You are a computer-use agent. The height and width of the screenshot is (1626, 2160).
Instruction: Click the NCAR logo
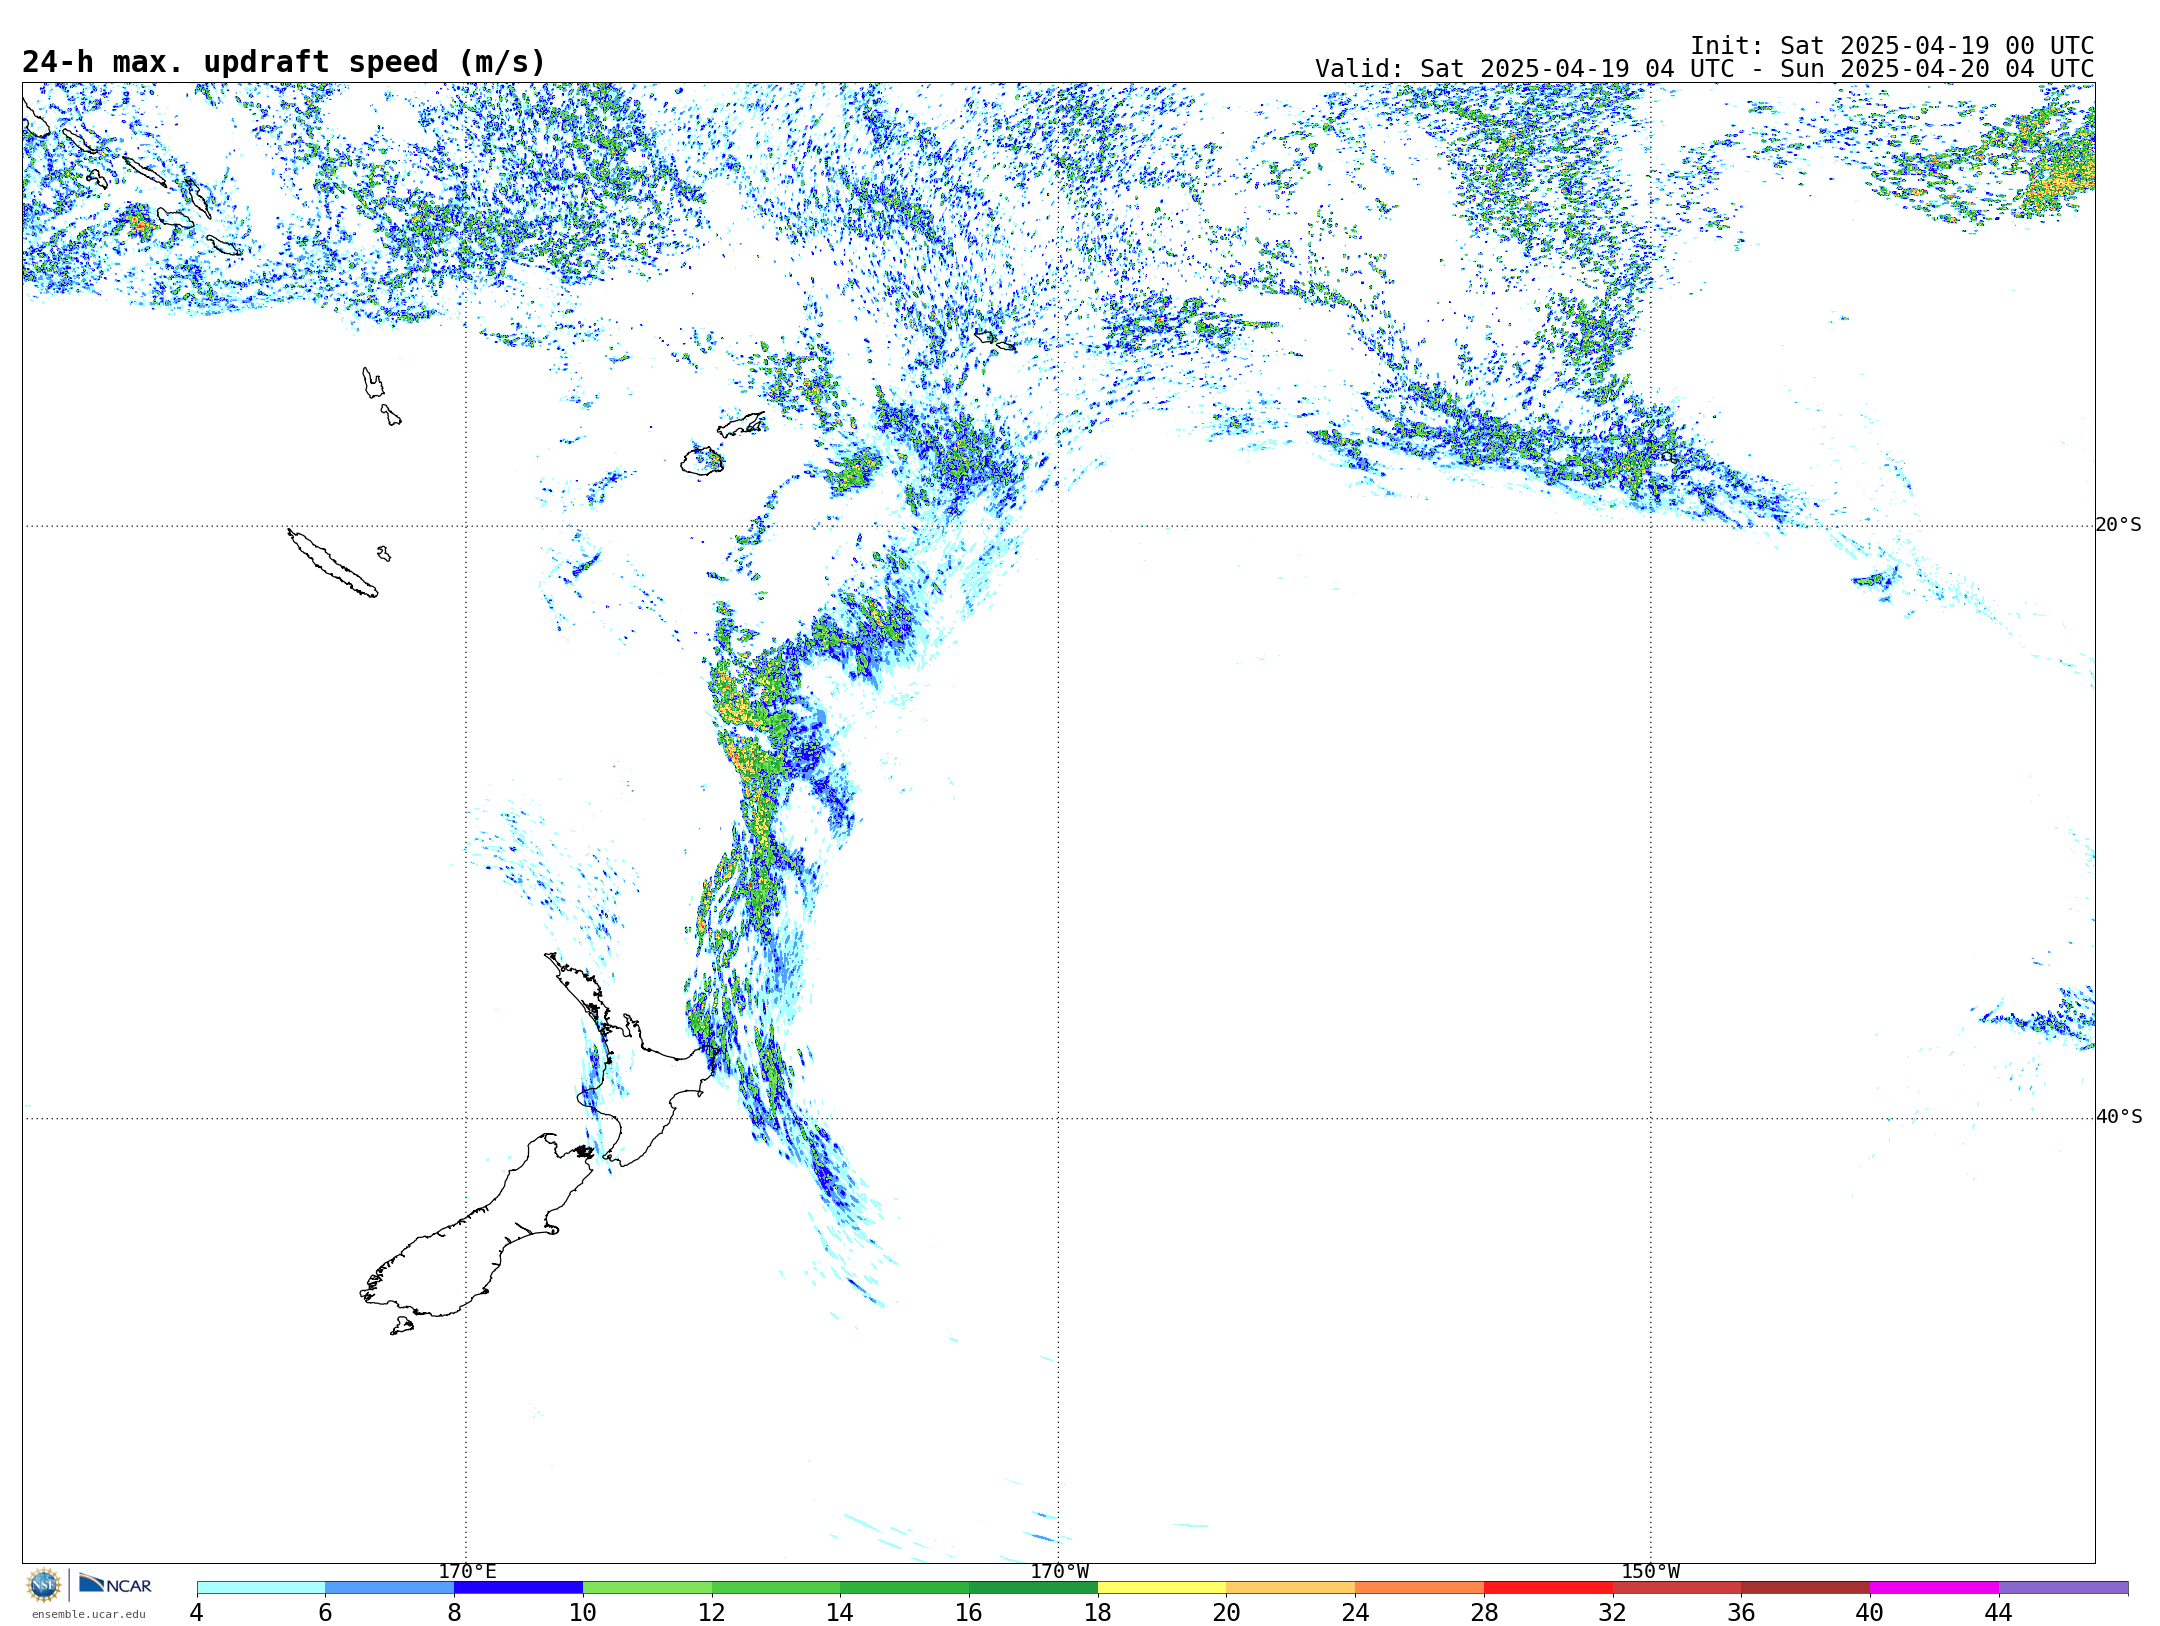[115, 1584]
